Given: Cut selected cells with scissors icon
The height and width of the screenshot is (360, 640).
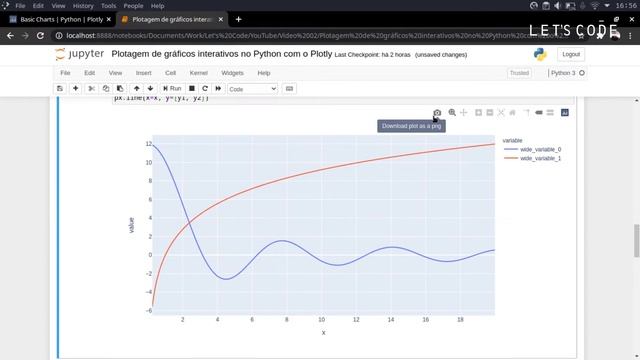Looking at the screenshot, I should (x=91, y=89).
